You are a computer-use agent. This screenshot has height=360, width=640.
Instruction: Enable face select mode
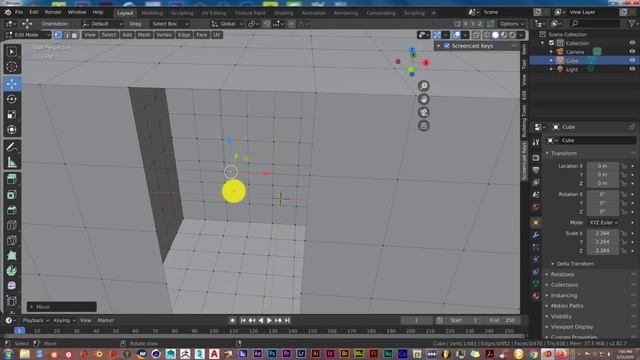75,35
